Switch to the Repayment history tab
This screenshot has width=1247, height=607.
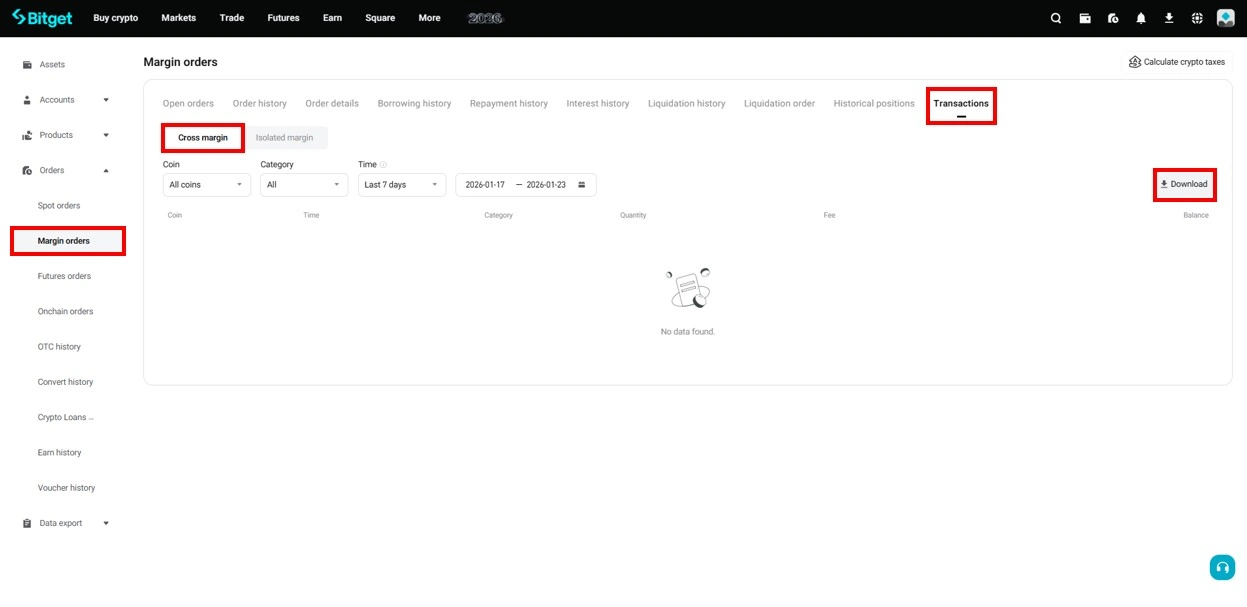(x=509, y=104)
